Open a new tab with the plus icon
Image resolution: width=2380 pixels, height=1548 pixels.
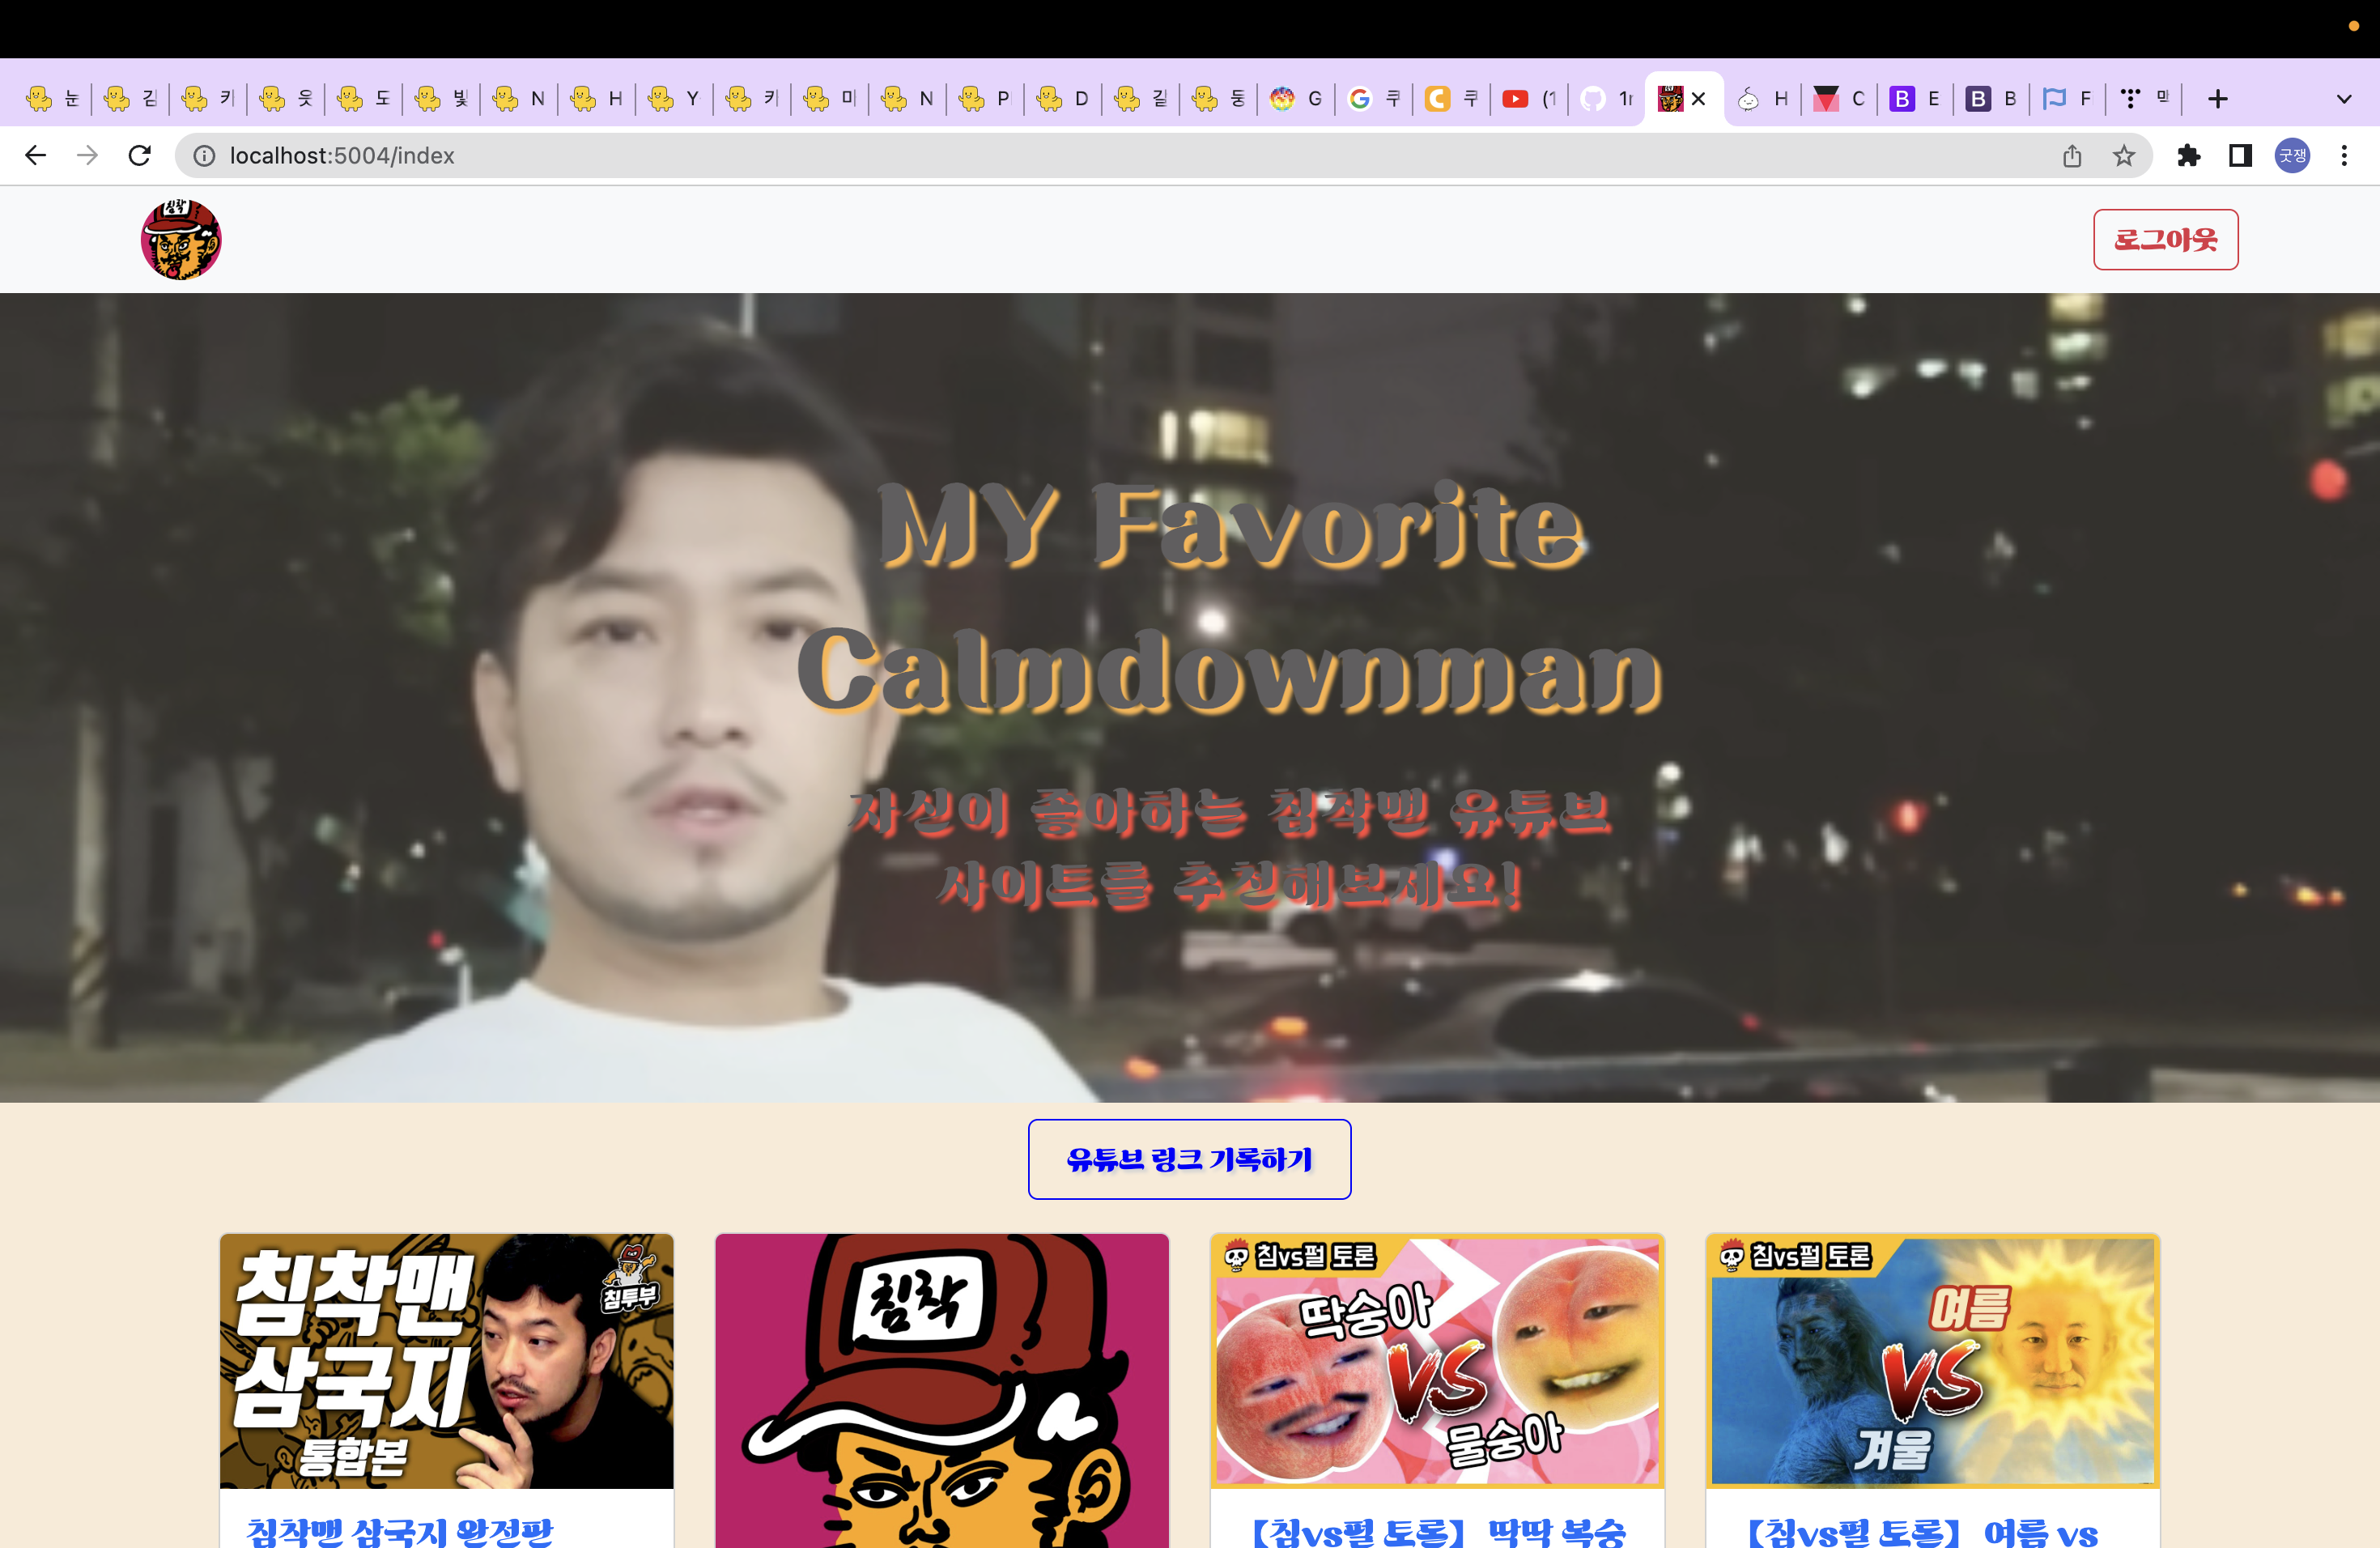2218,98
